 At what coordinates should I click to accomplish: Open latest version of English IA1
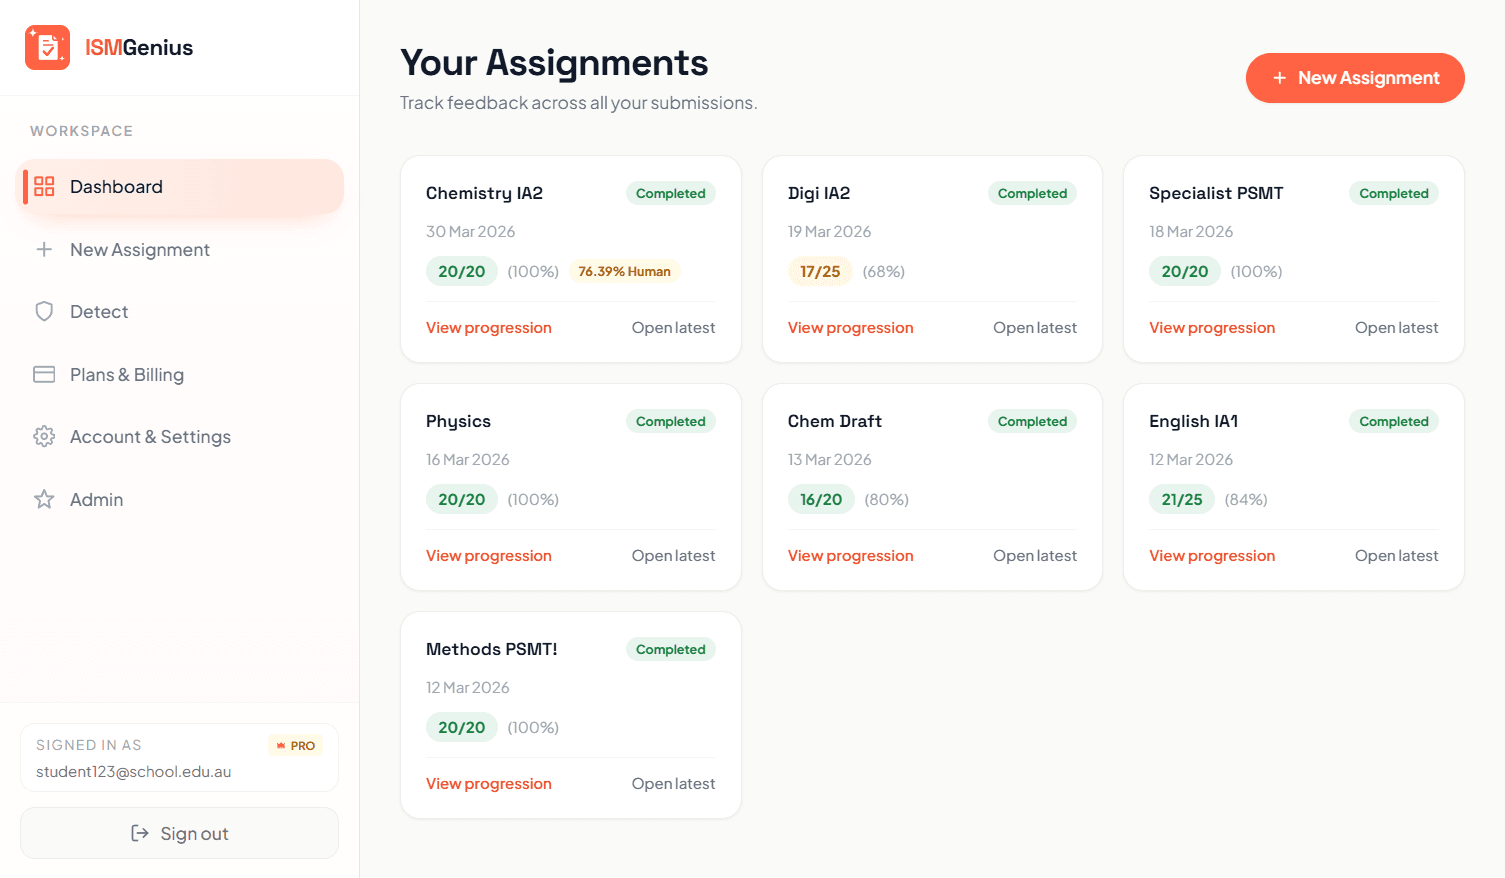pyautogui.click(x=1396, y=555)
